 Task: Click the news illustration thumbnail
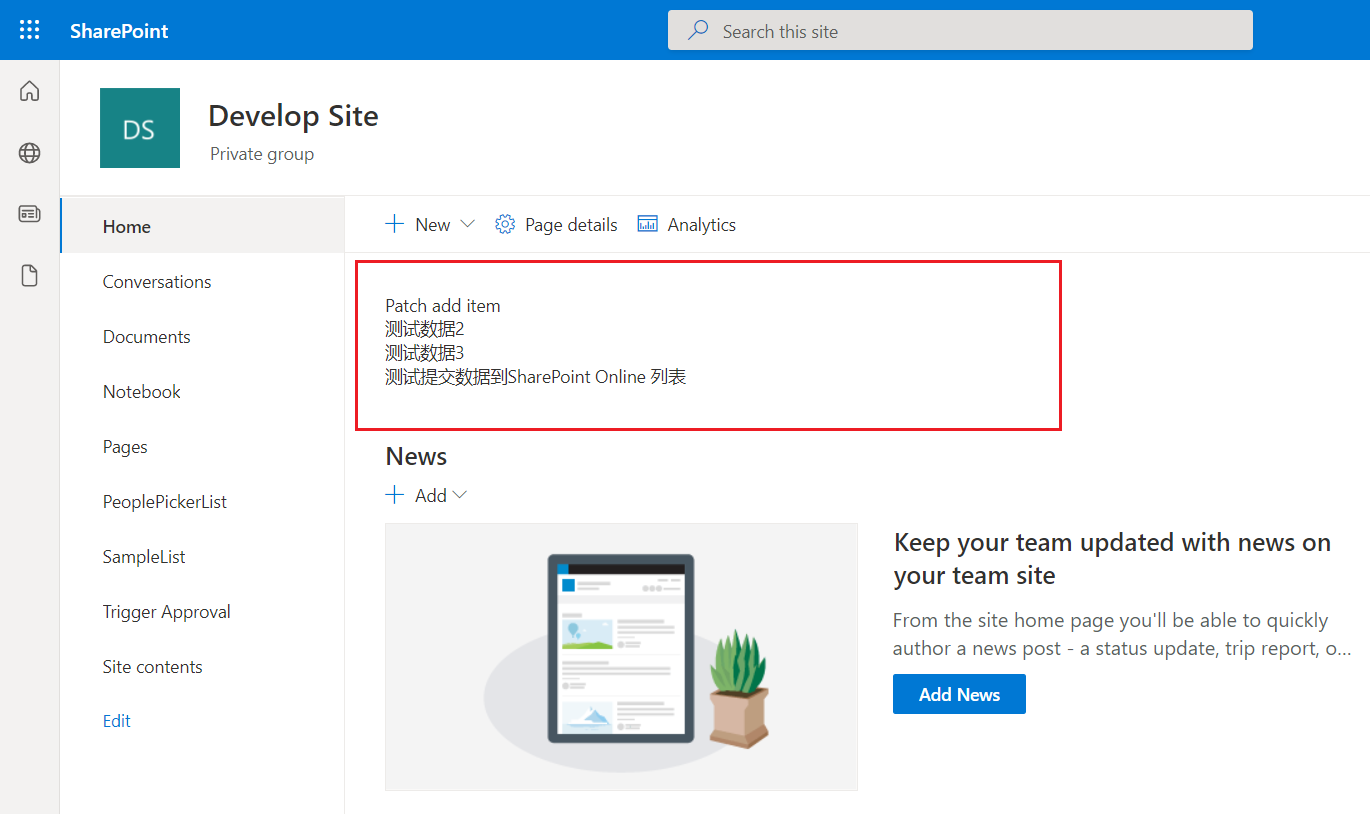coord(621,657)
